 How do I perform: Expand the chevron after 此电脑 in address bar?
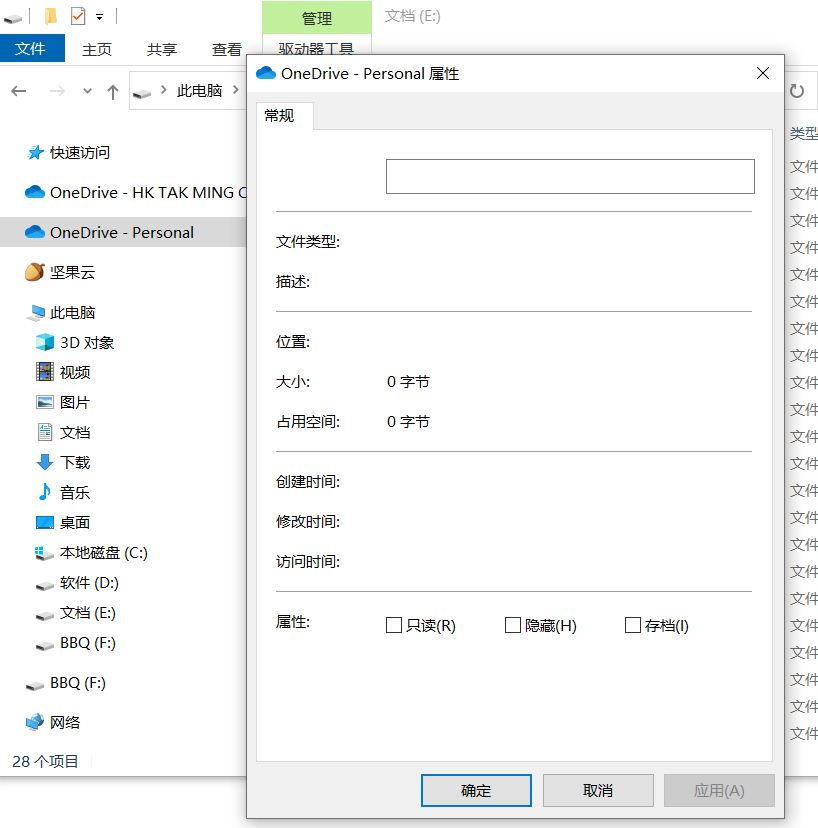tap(236, 90)
